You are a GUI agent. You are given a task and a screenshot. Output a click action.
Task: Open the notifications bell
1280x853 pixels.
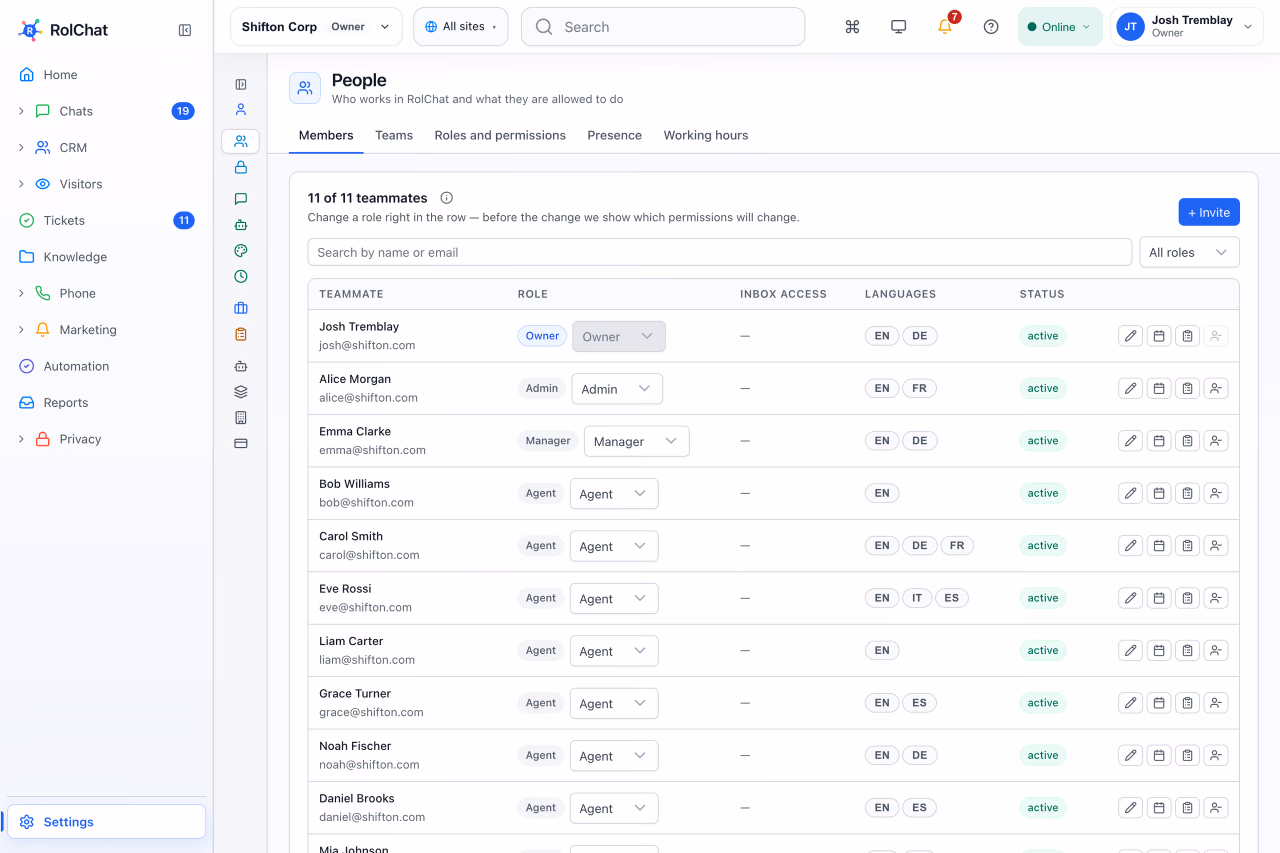945,27
